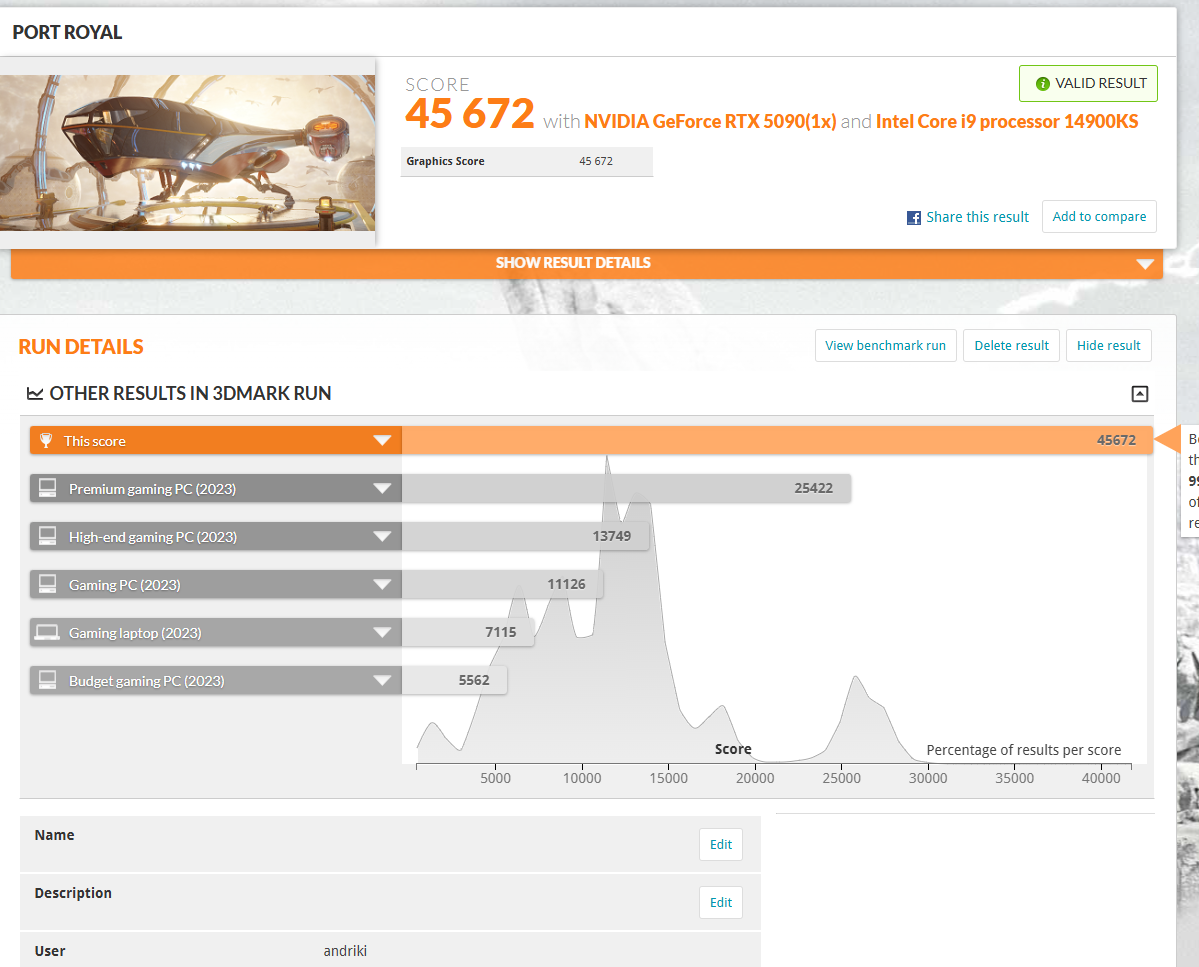Edit the Name field
1199x967 pixels.
[x=720, y=845]
